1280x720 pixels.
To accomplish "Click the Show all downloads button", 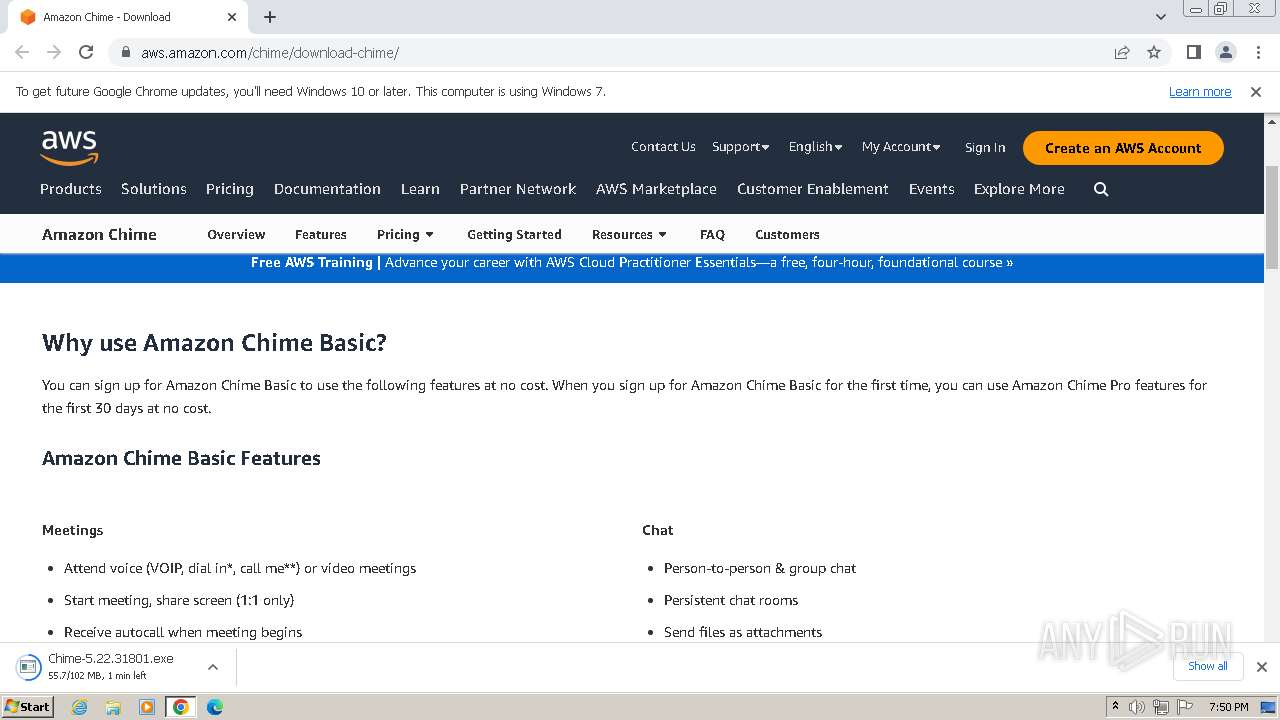I will [x=1208, y=667].
